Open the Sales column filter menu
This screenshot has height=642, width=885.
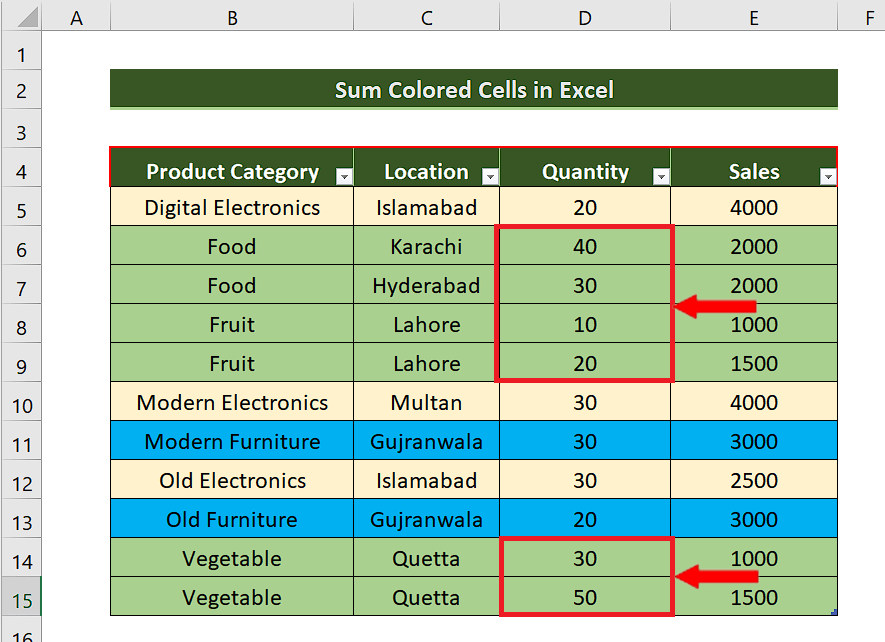828,175
